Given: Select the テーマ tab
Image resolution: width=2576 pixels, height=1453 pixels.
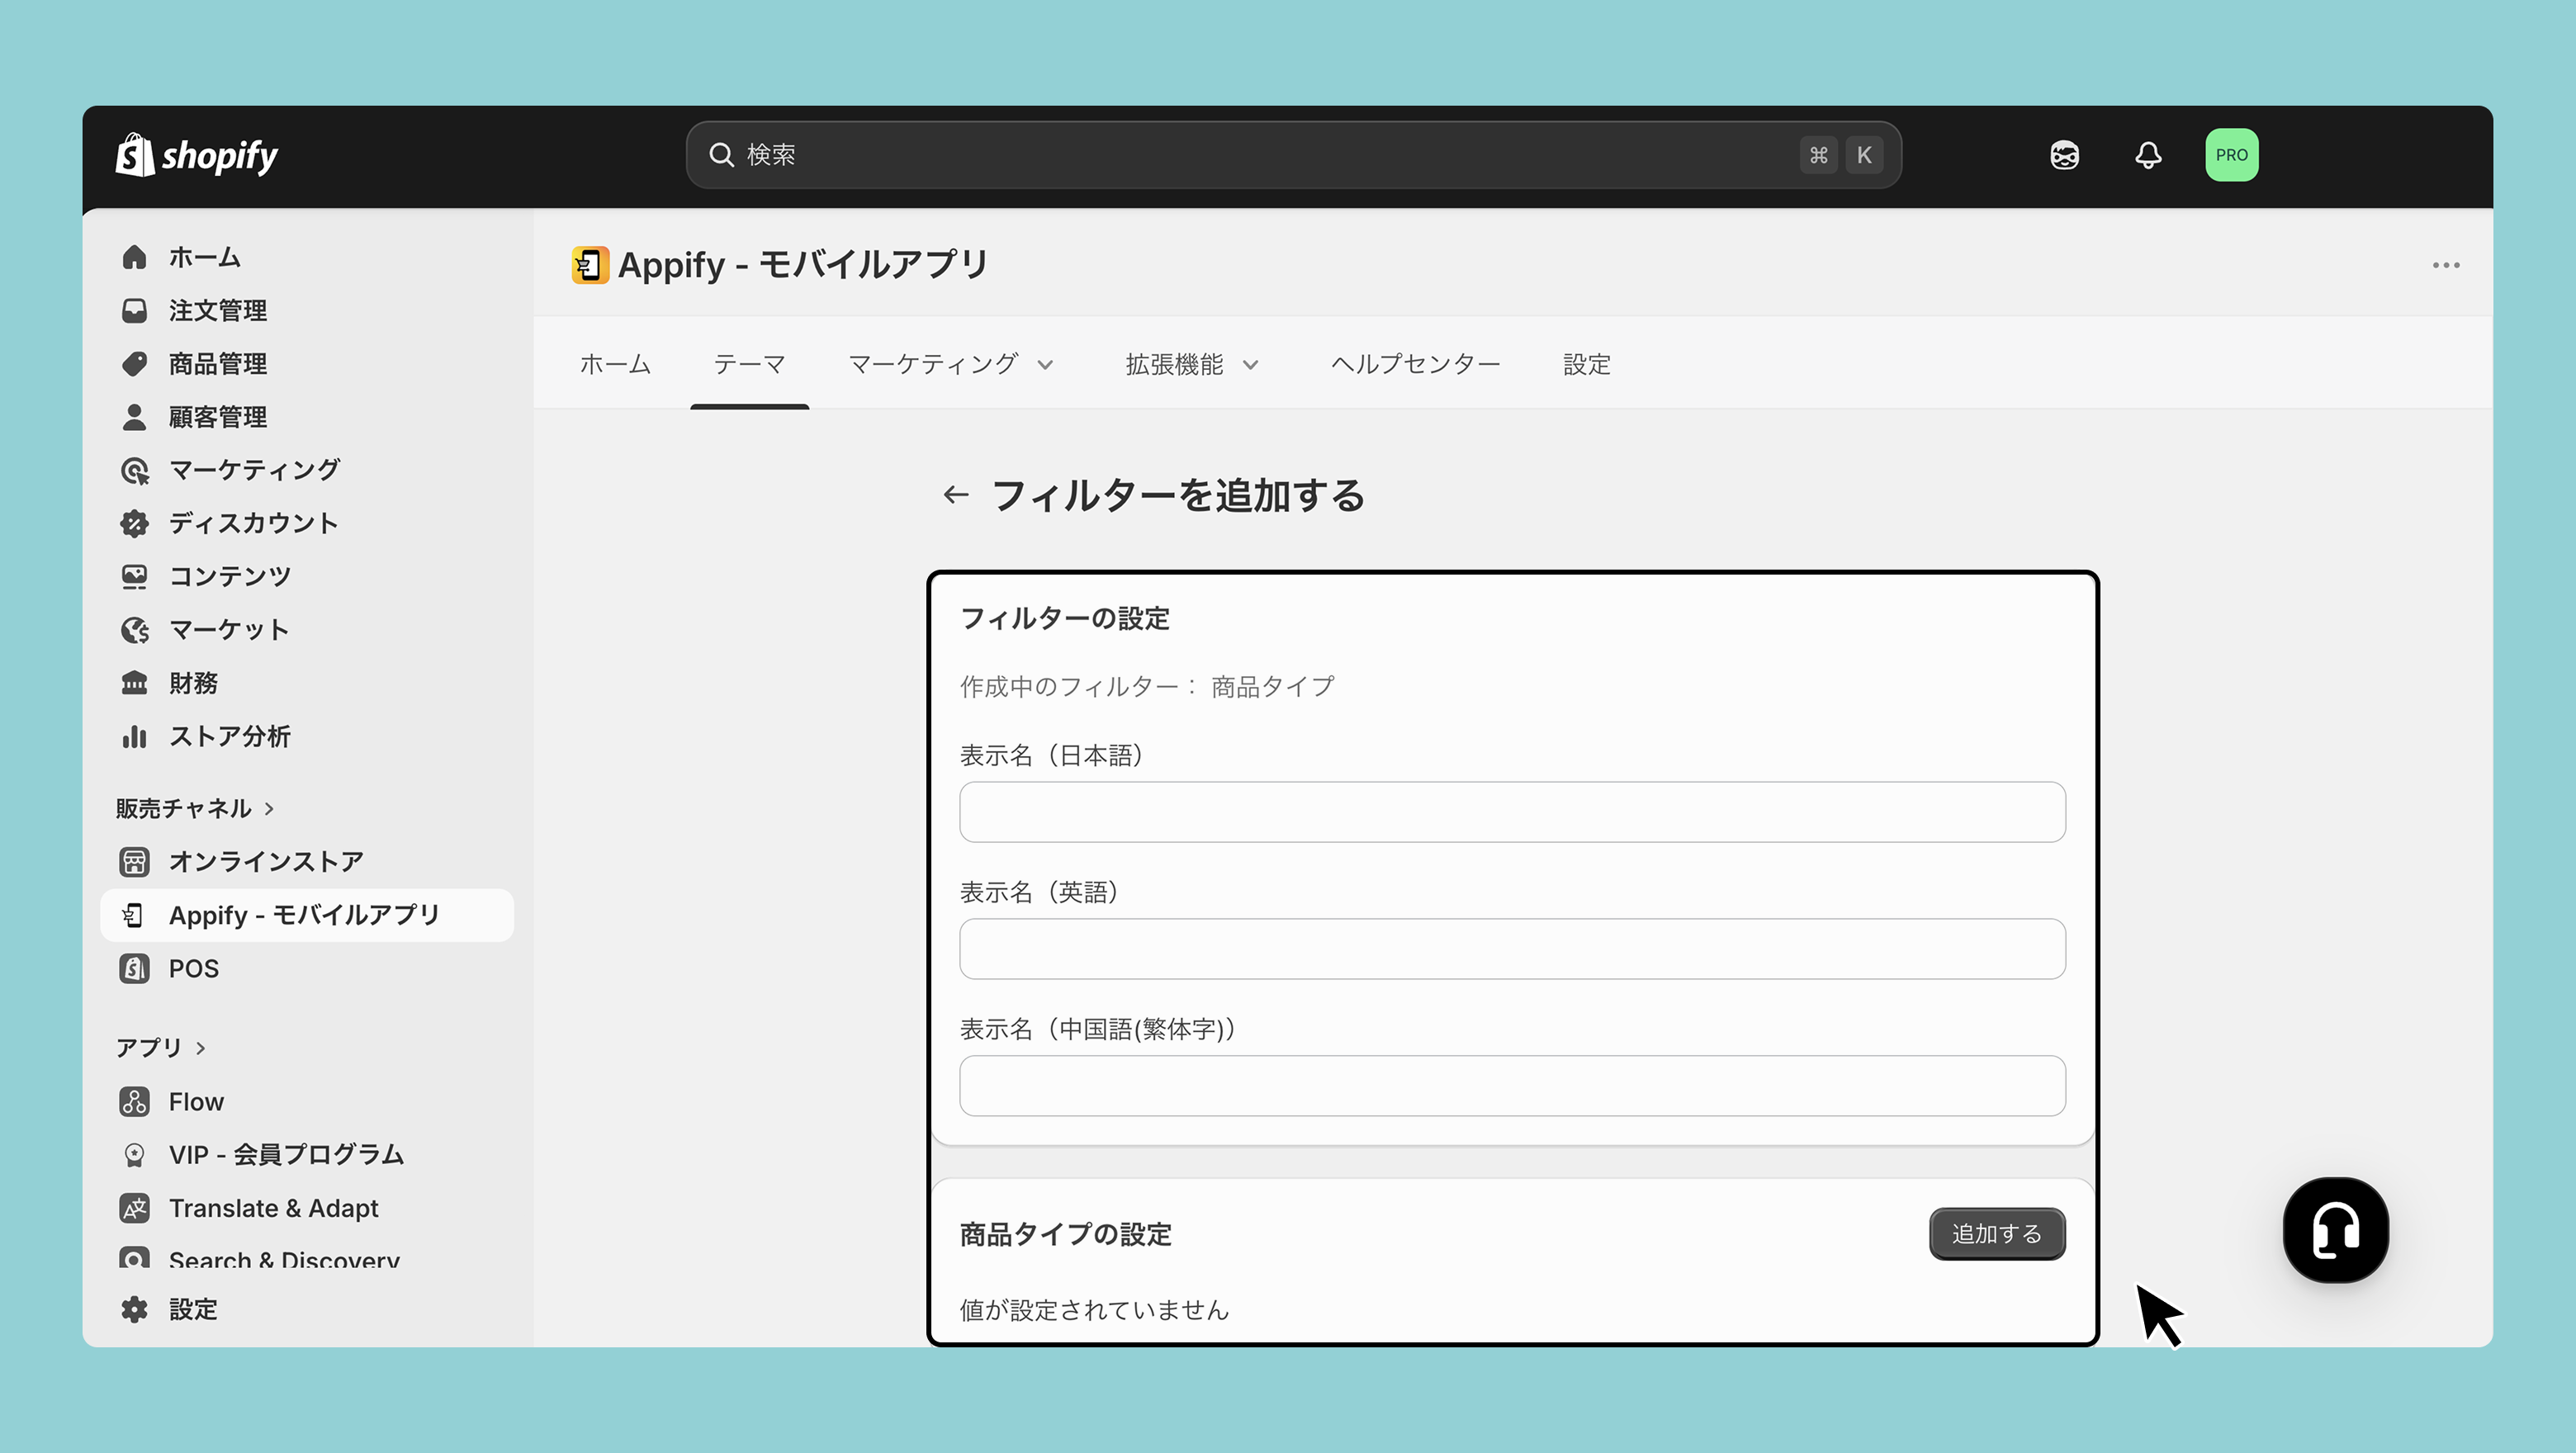Looking at the screenshot, I should pyautogui.click(x=749, y=364).
